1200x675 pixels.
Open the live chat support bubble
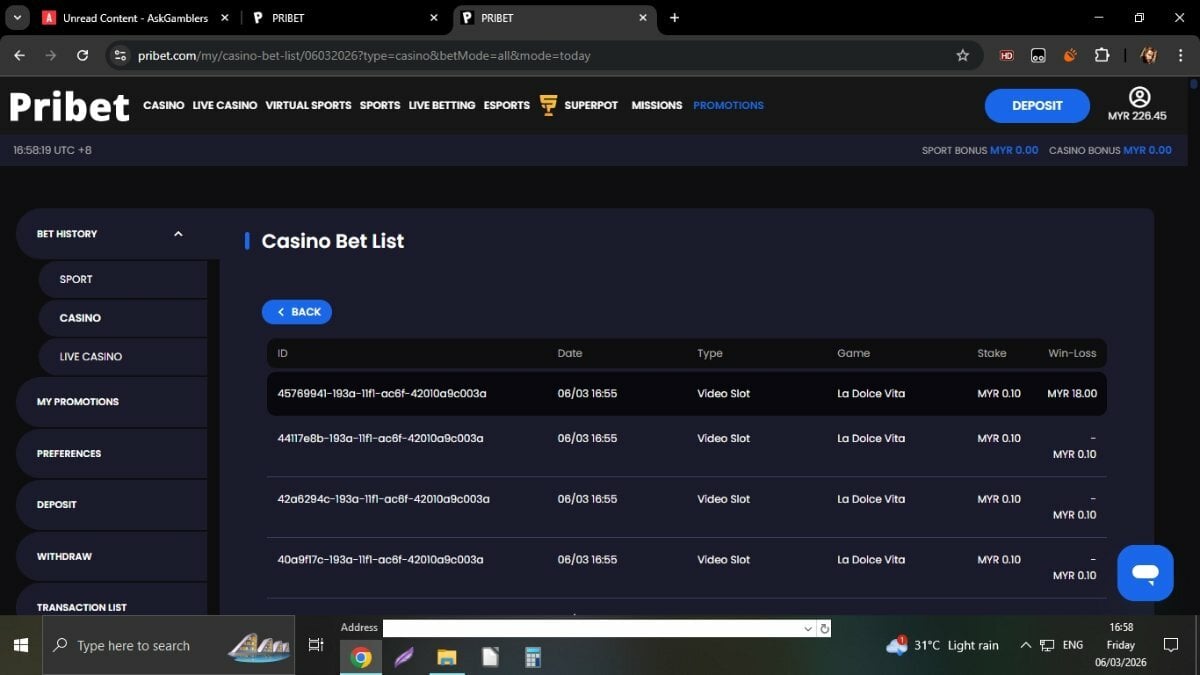(x=1145, y=573)
